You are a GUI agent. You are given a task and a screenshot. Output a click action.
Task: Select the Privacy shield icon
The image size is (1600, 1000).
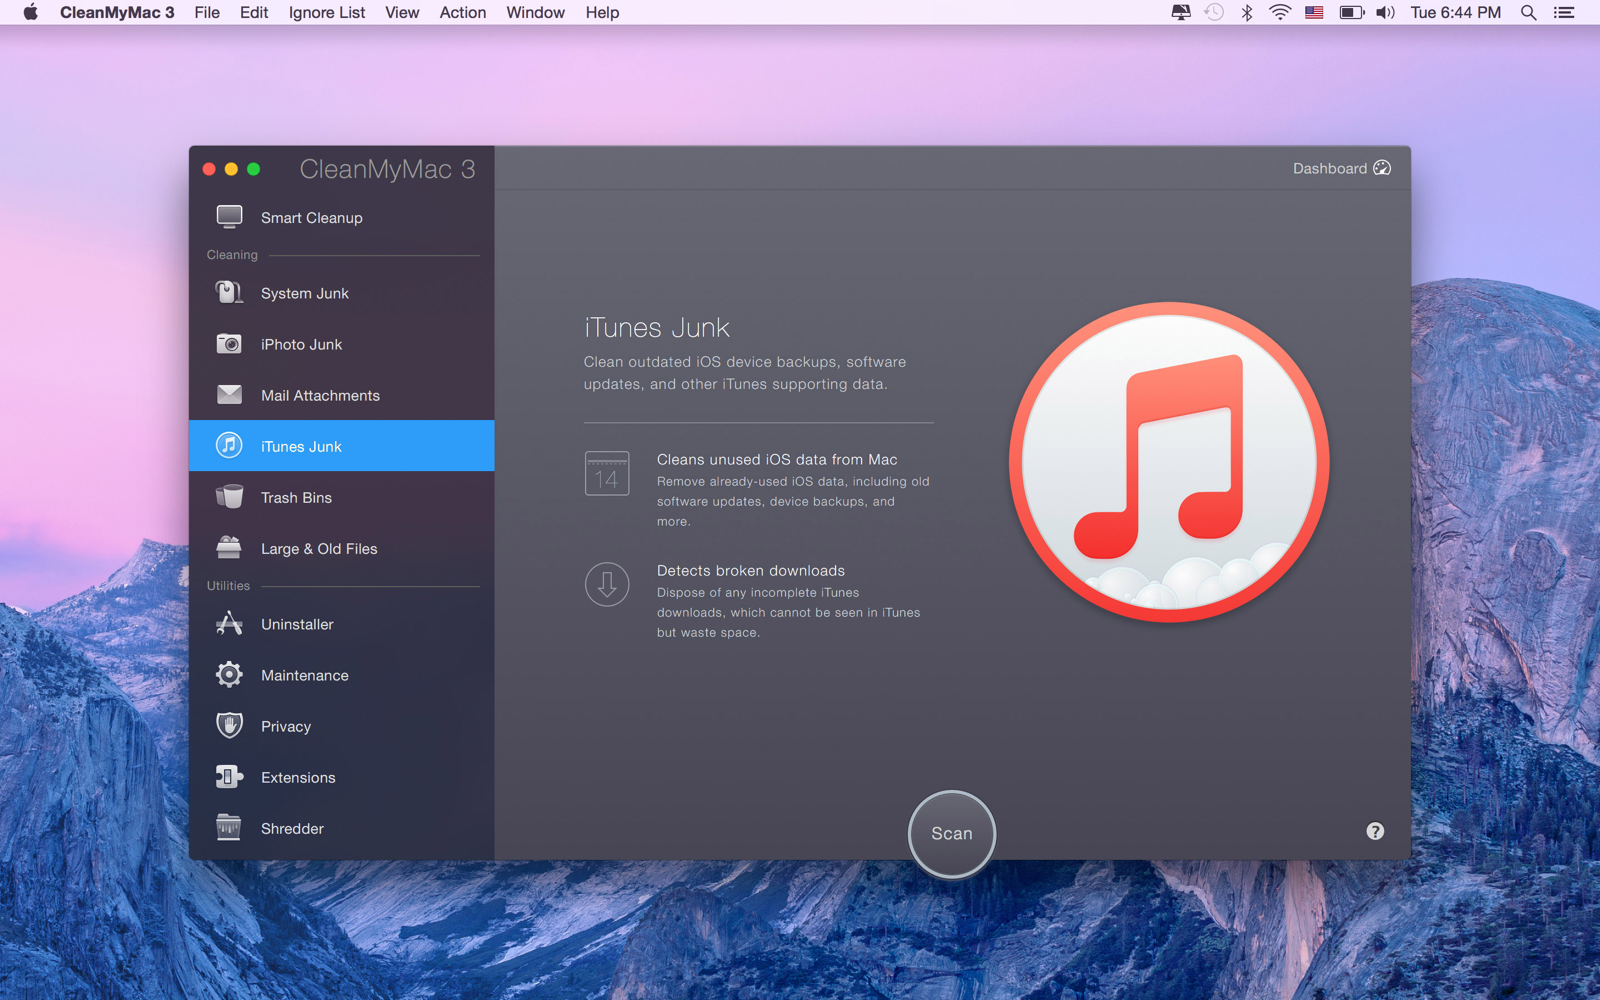tap(229, 726)
